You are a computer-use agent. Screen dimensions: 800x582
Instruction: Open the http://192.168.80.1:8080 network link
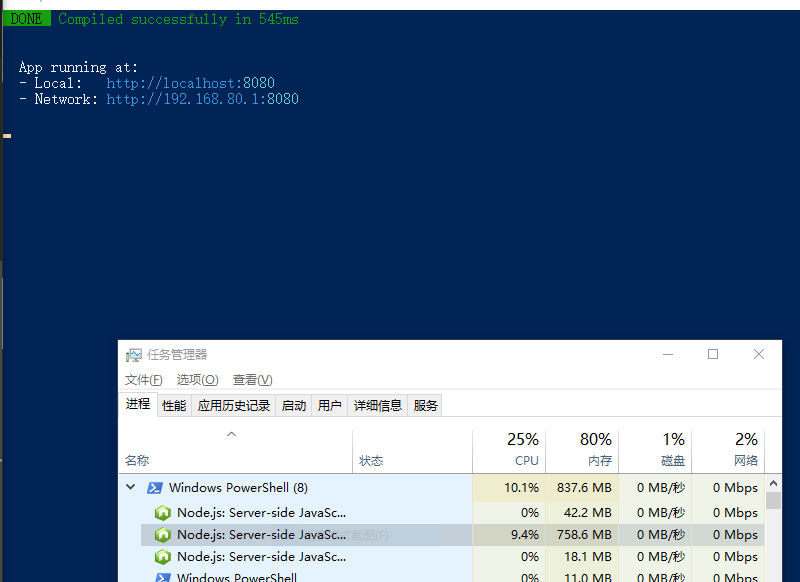pyautogui.click(x=203, y=99)
